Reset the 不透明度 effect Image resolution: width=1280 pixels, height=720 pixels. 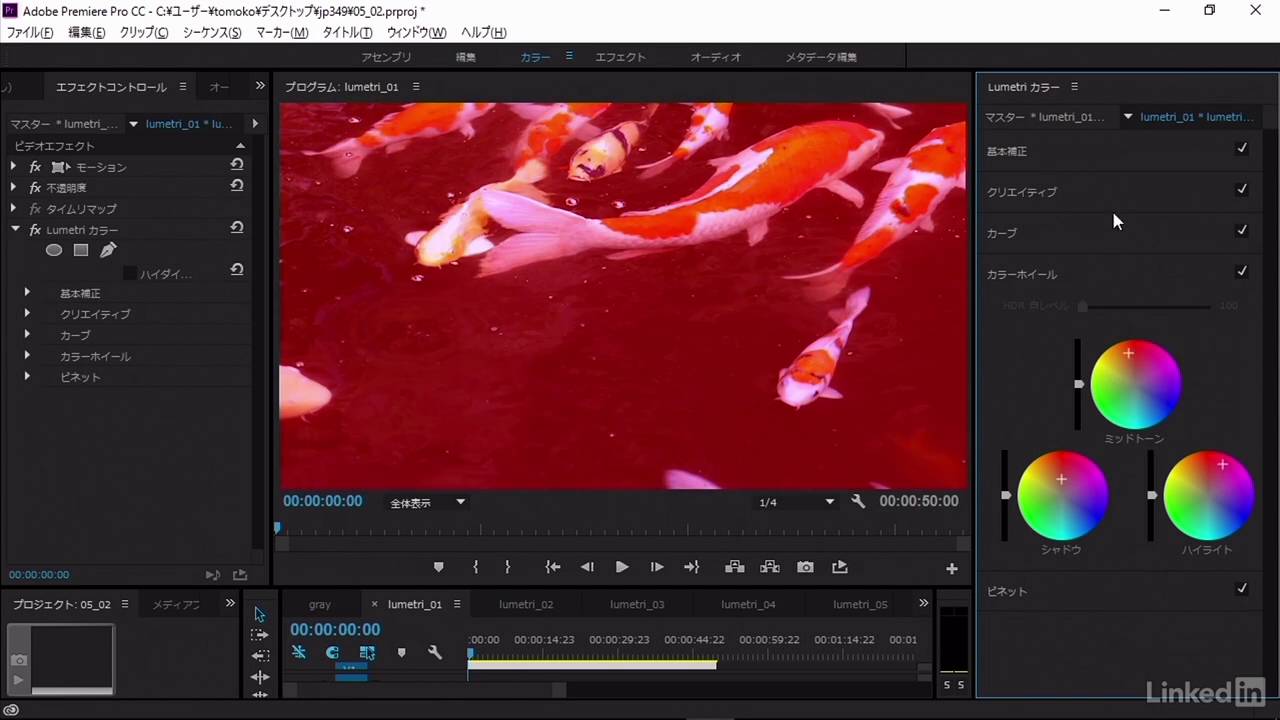[237, 186]
